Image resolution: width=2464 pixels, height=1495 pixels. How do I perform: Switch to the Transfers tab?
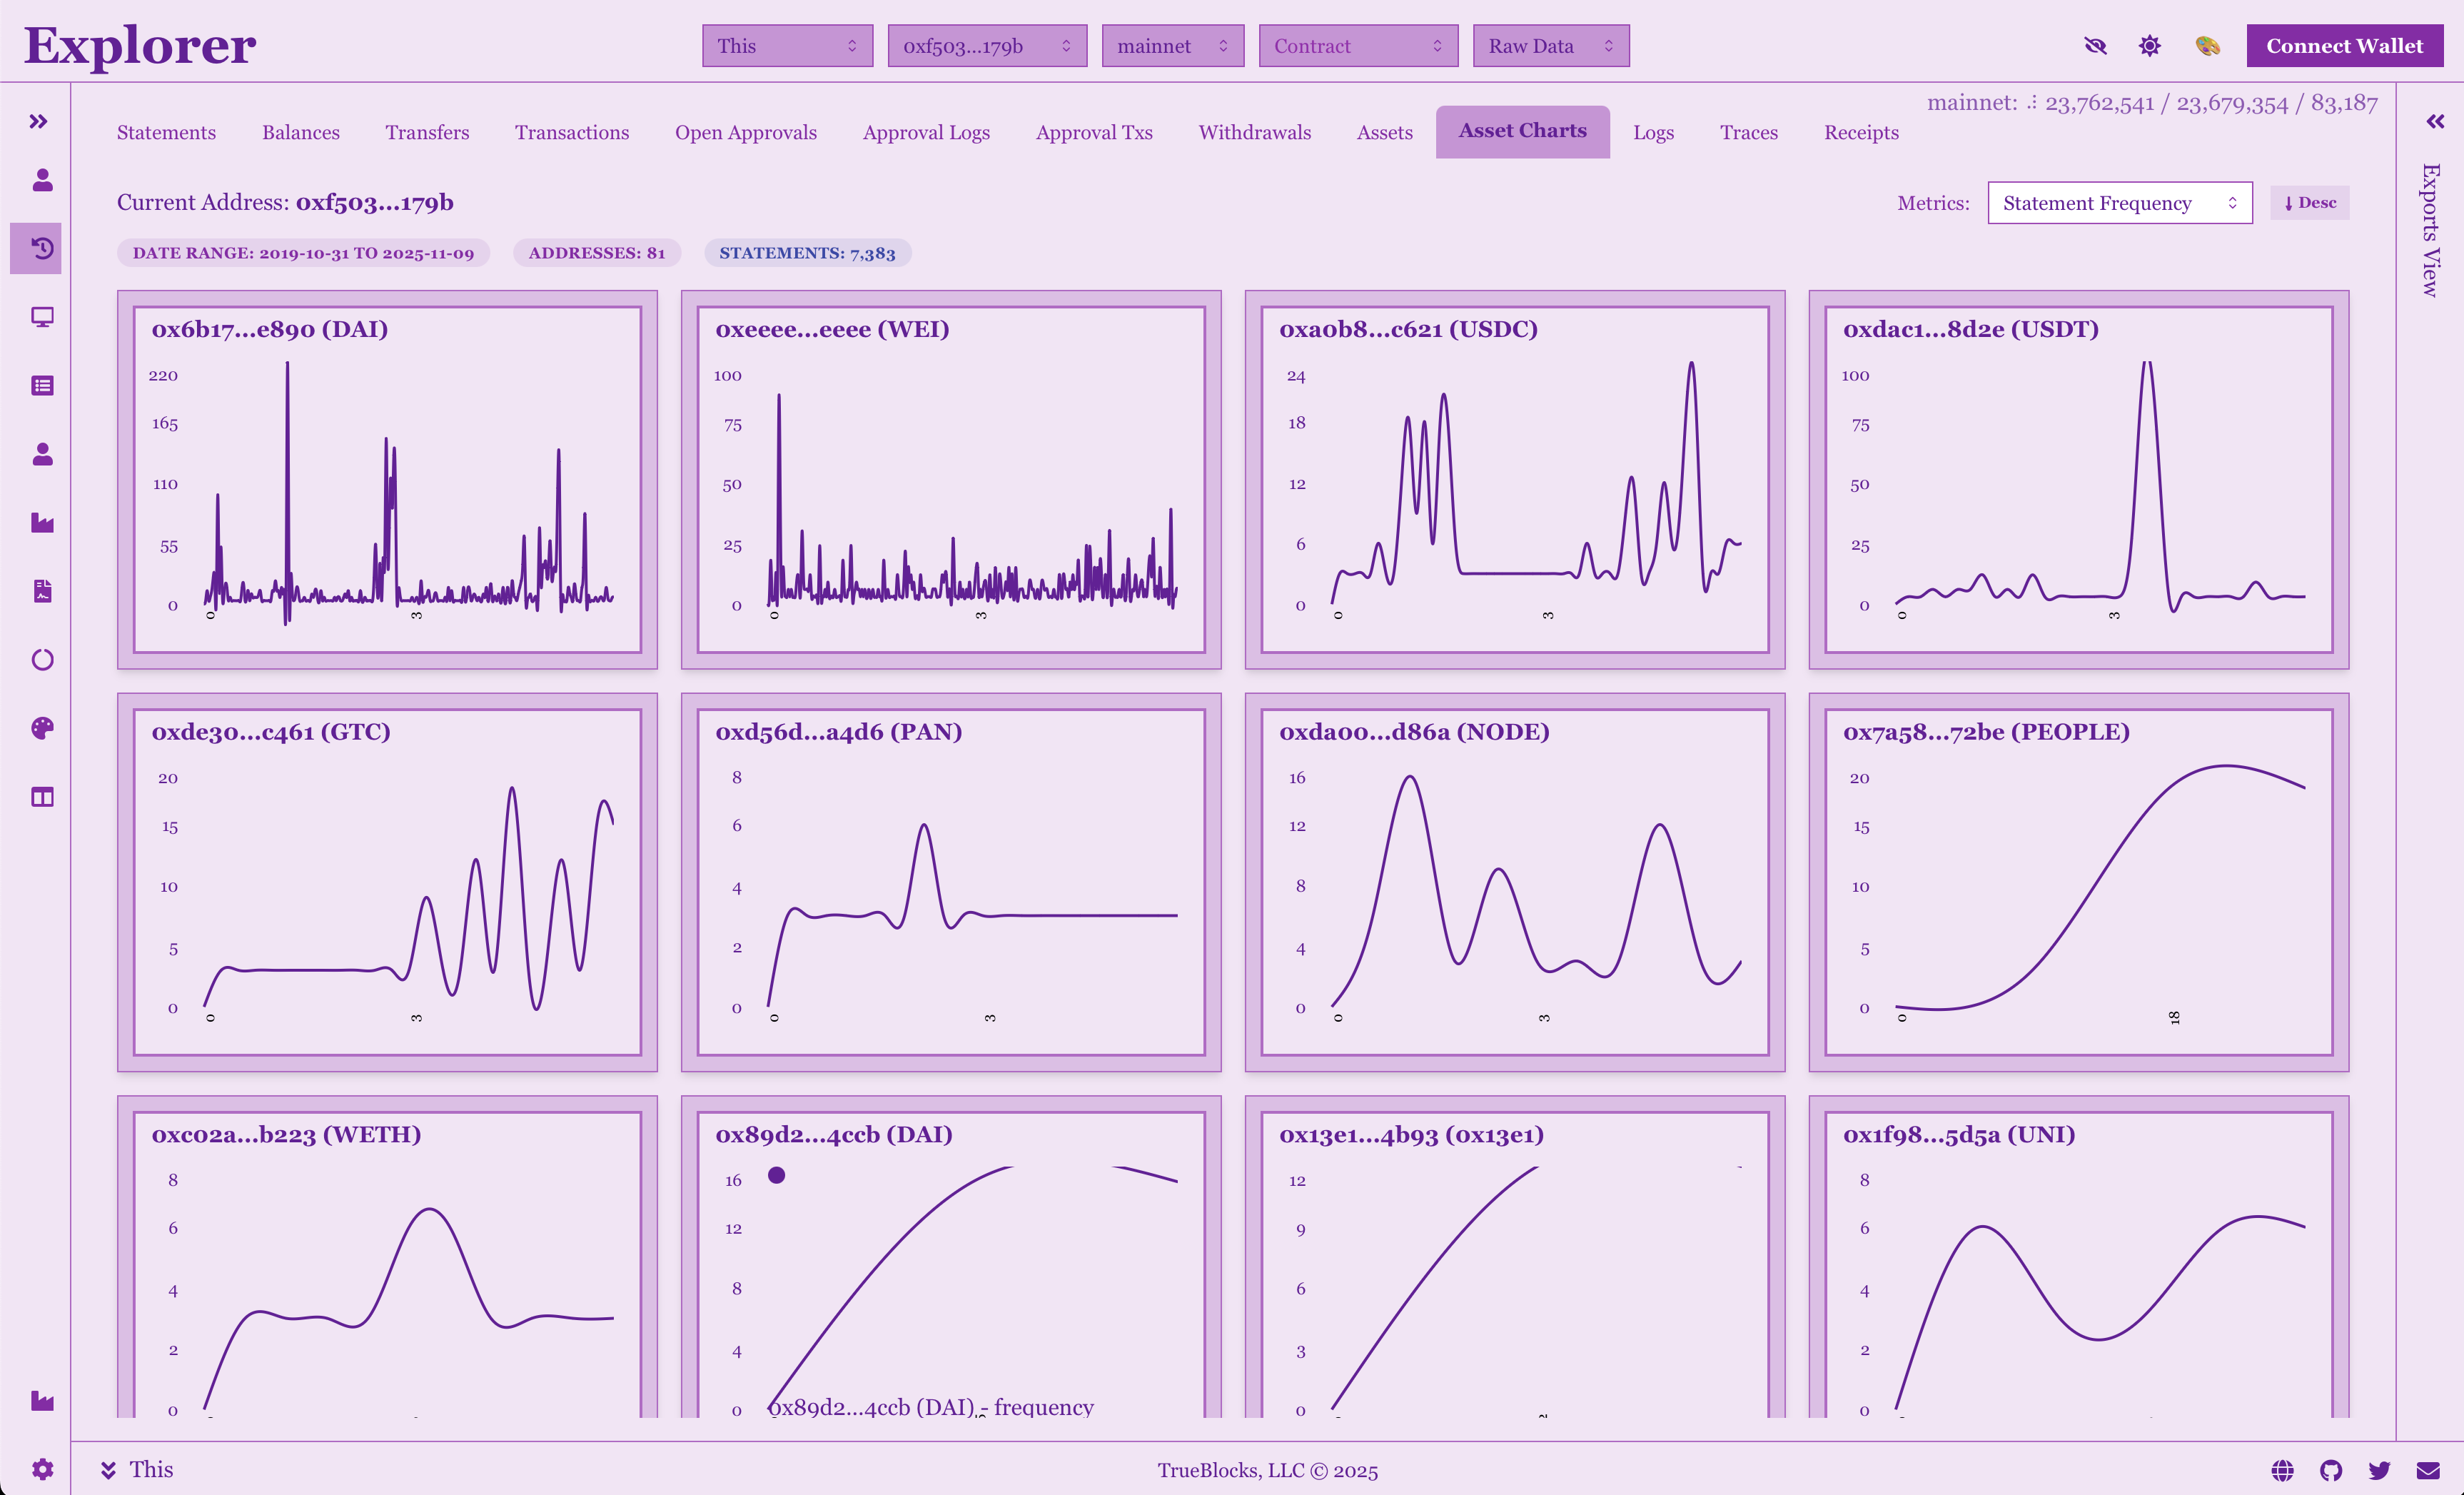(427, 132)
